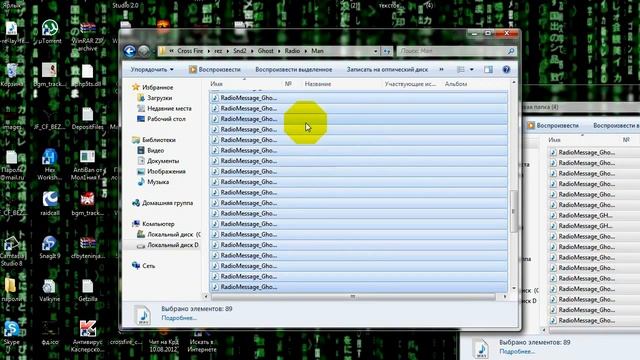Select DepositFiles desktop icon
This screenshot has width=640, height=360.
coord(87,119)
